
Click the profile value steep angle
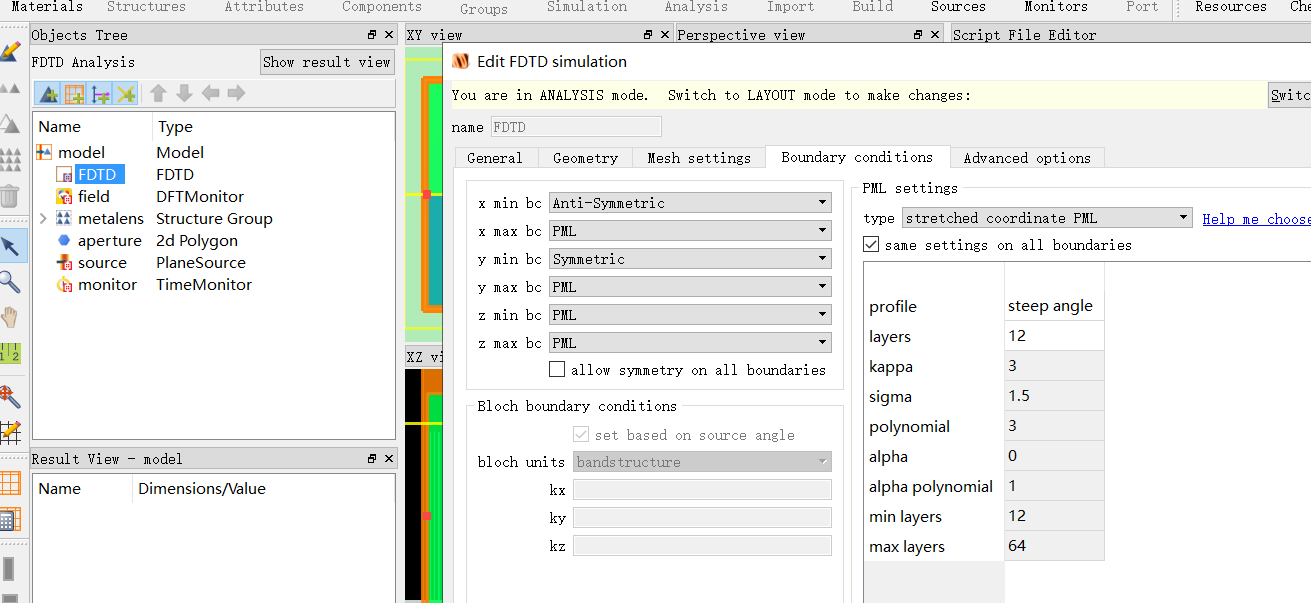coord(1054,306)
